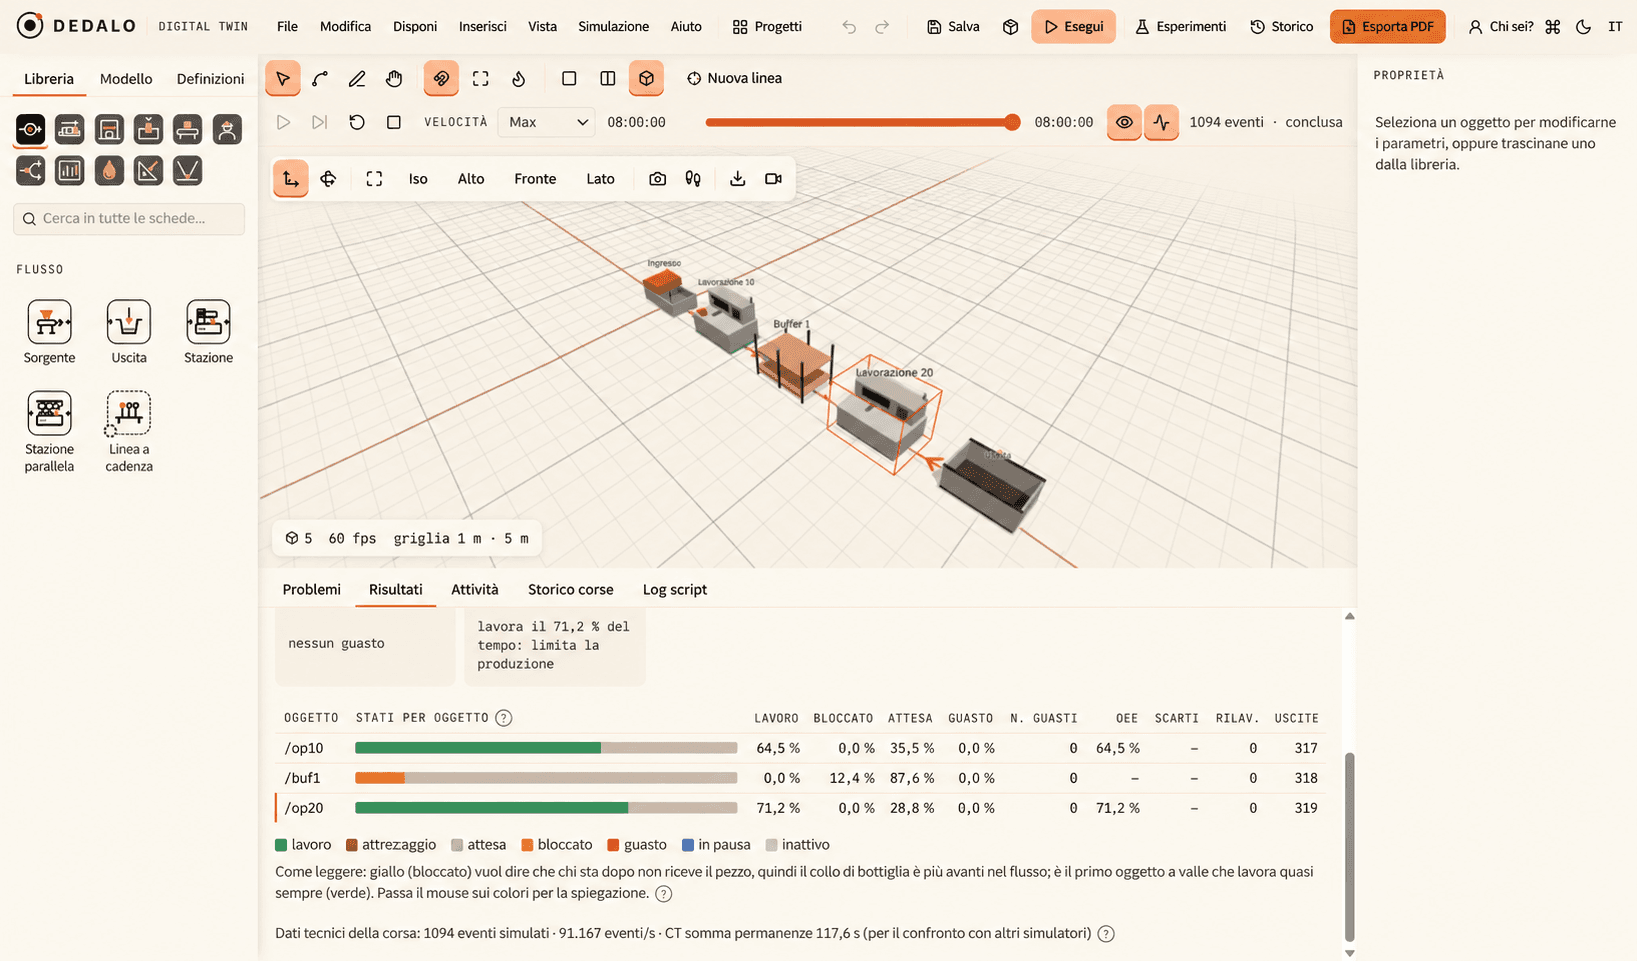Click the download icon in viewport toolbar
This screenshot has width=1637, height=961.
(737, 179)
